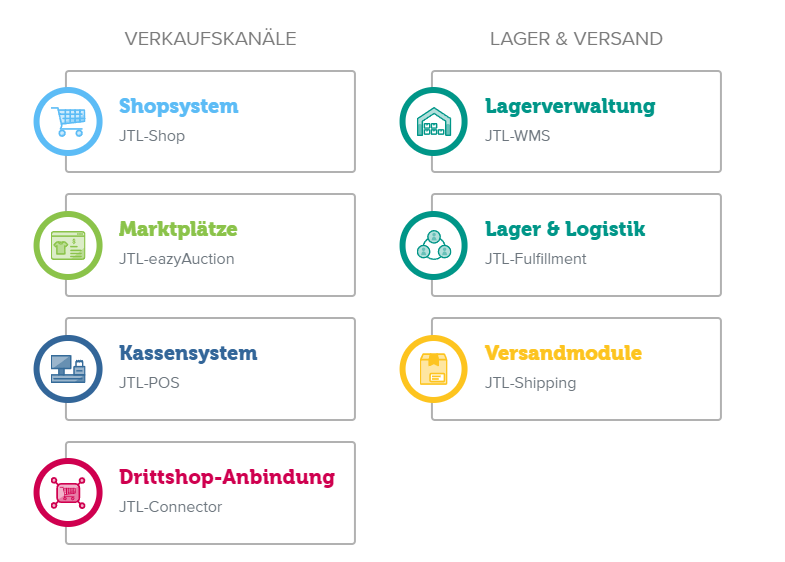Click the cash register POS icon
The width and height of the screenshot is (785, 562).
coord(68,369)
